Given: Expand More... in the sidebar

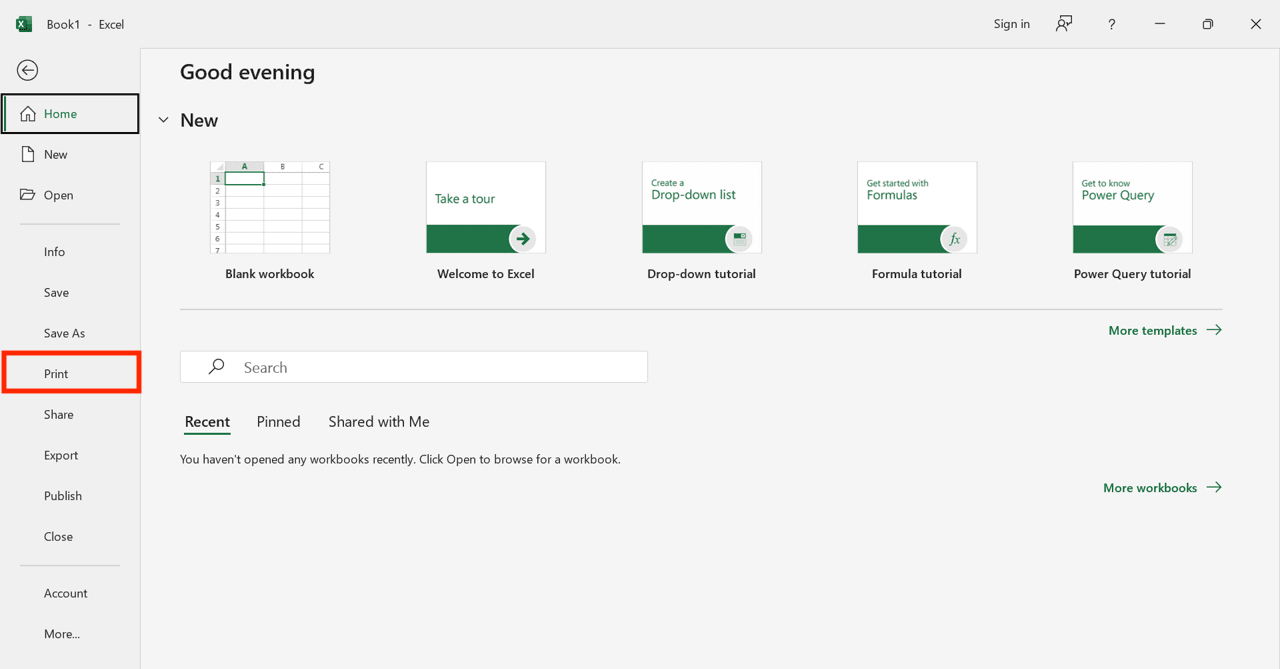Looking at the screenshot, I should tap(70, 634).
